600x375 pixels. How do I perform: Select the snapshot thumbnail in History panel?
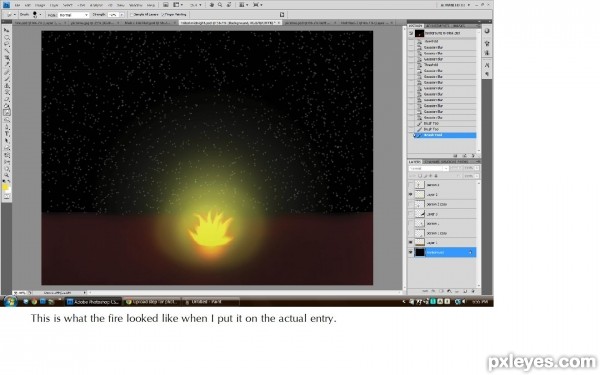point(420,34)
